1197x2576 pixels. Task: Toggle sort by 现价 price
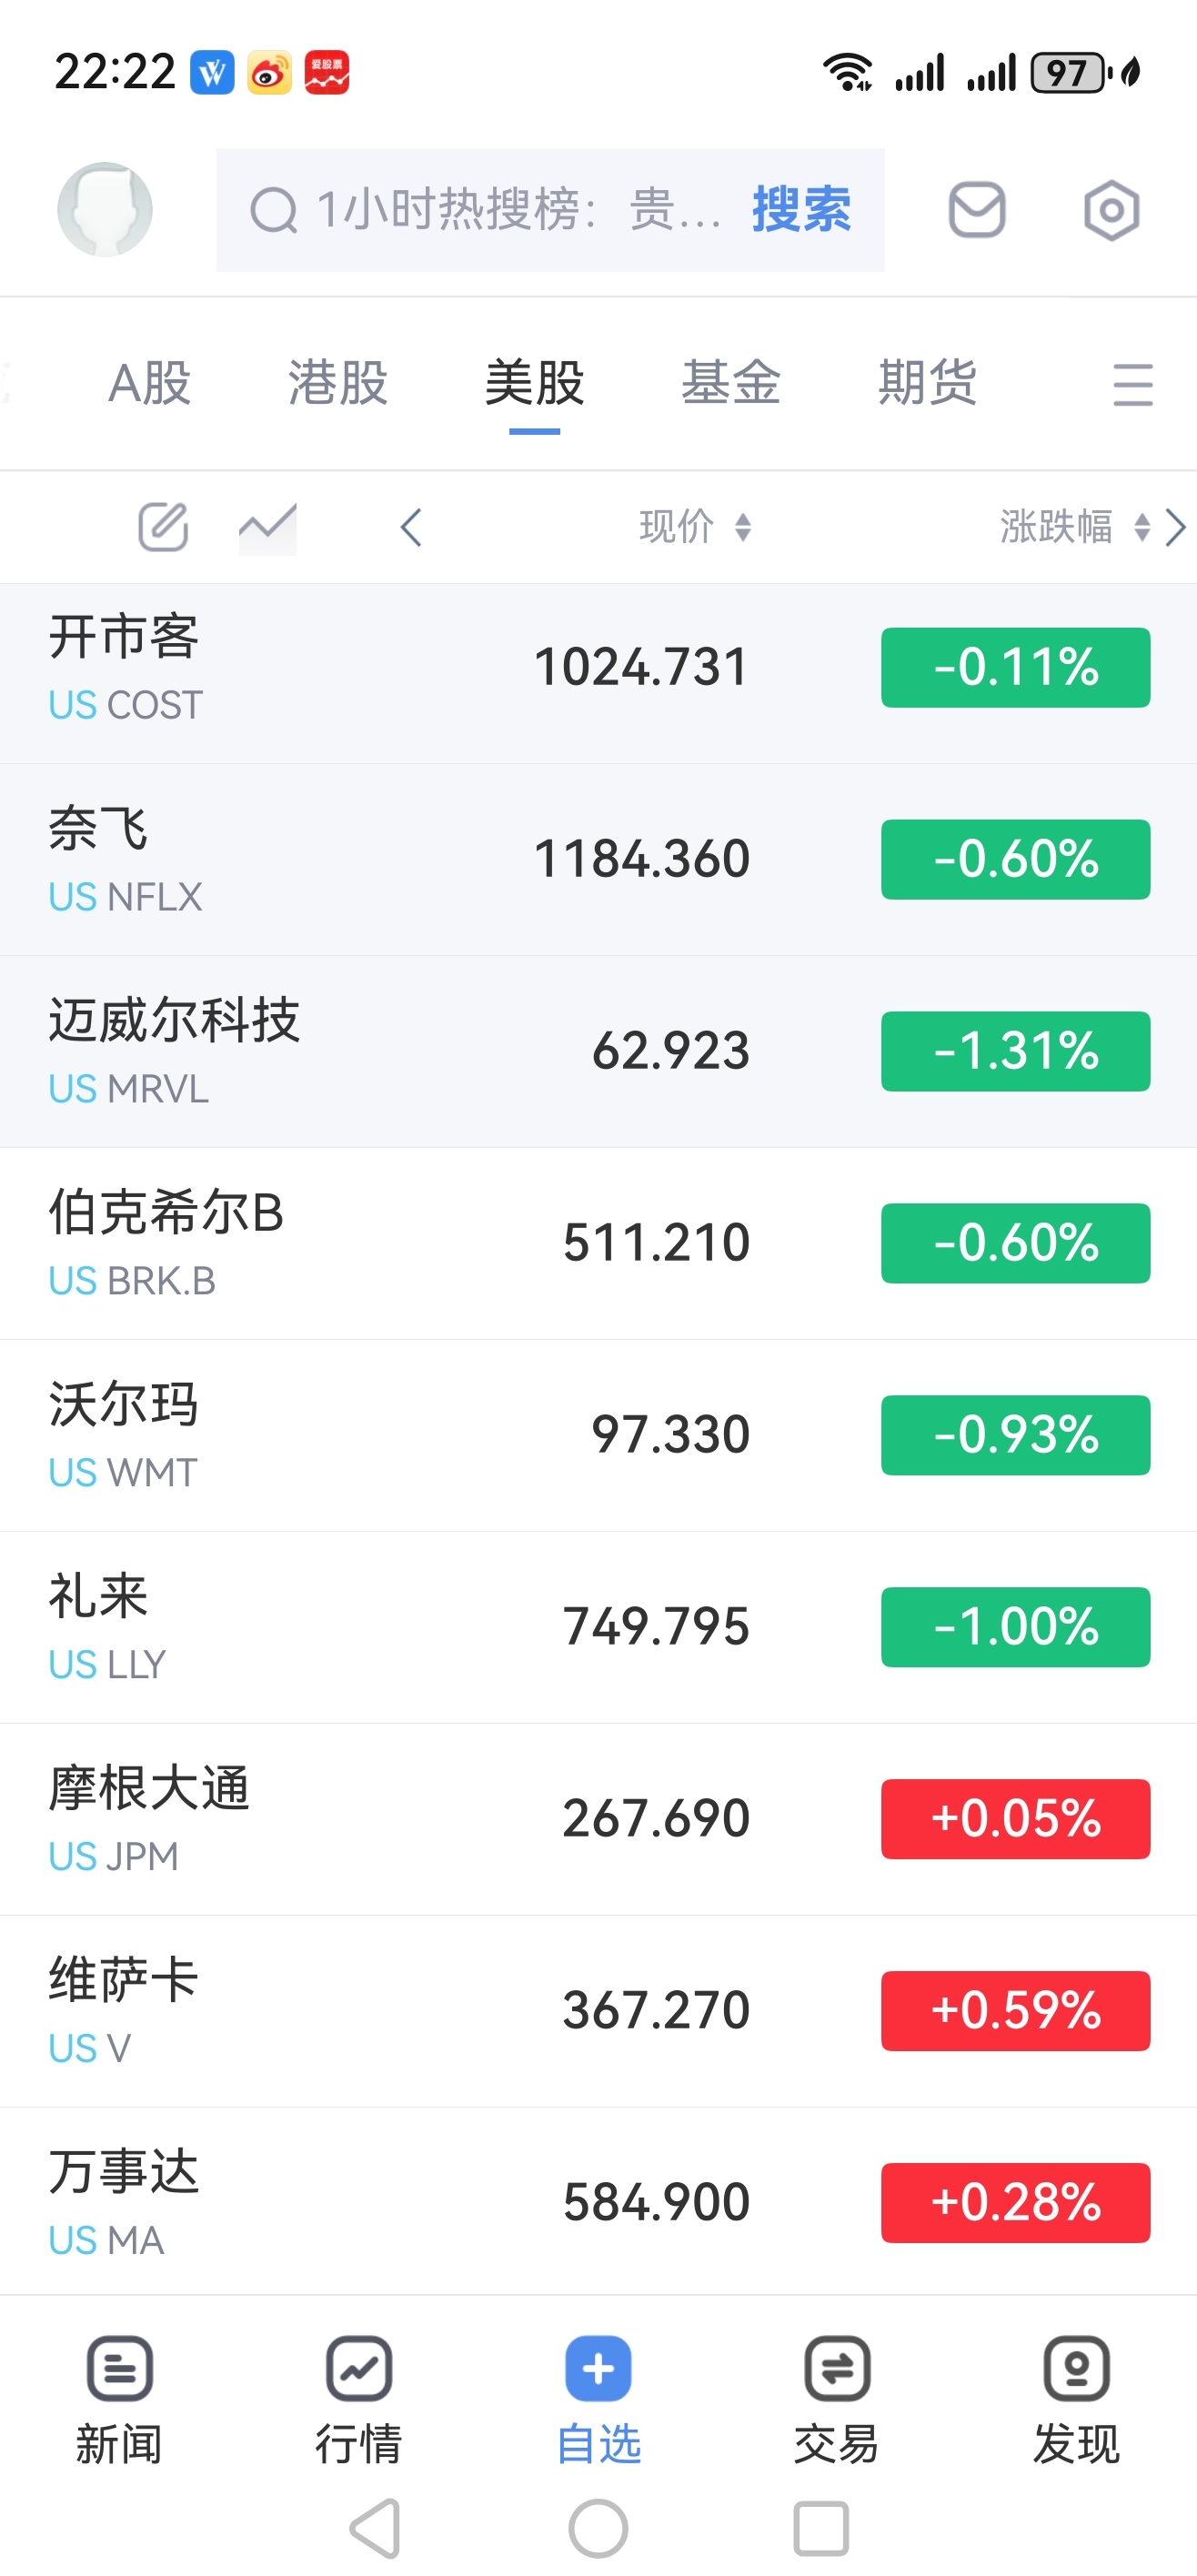coord(696,526)
